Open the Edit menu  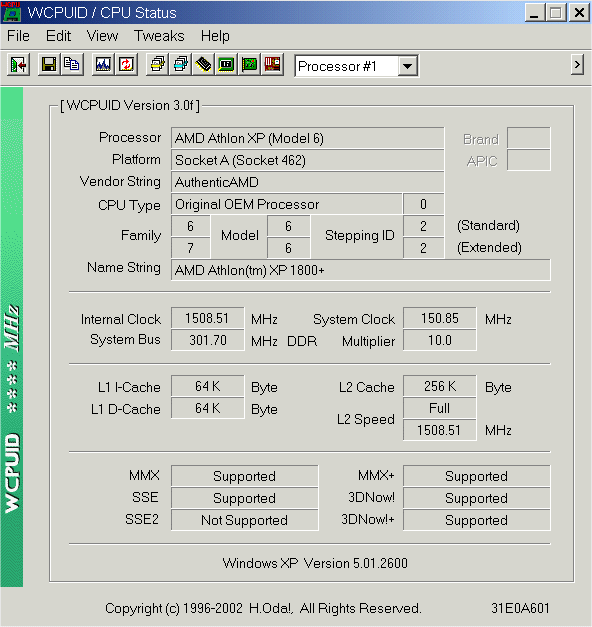tap(58, 36)
